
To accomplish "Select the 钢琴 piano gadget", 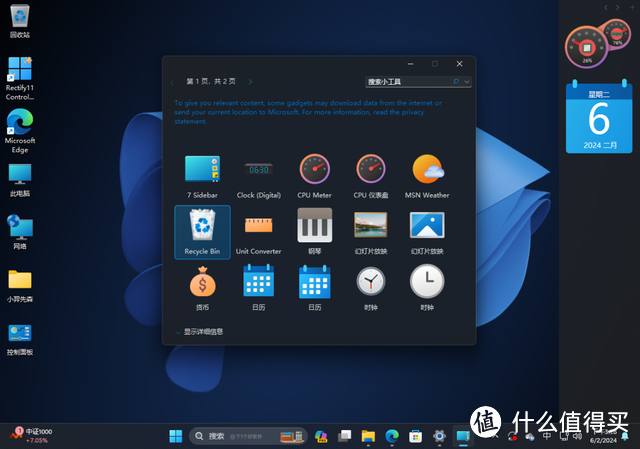I will [x=314, y=232].
